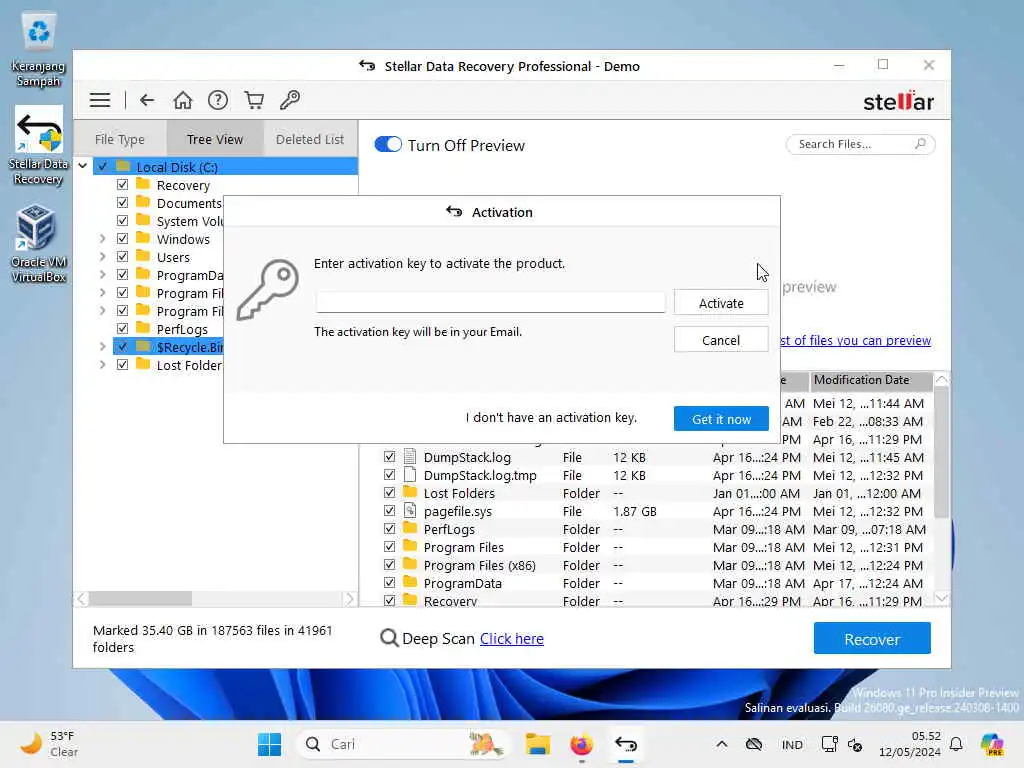Screen dimensions: 1024x768
Task: Click the Windows folder icon in tree
Action: 142,238
